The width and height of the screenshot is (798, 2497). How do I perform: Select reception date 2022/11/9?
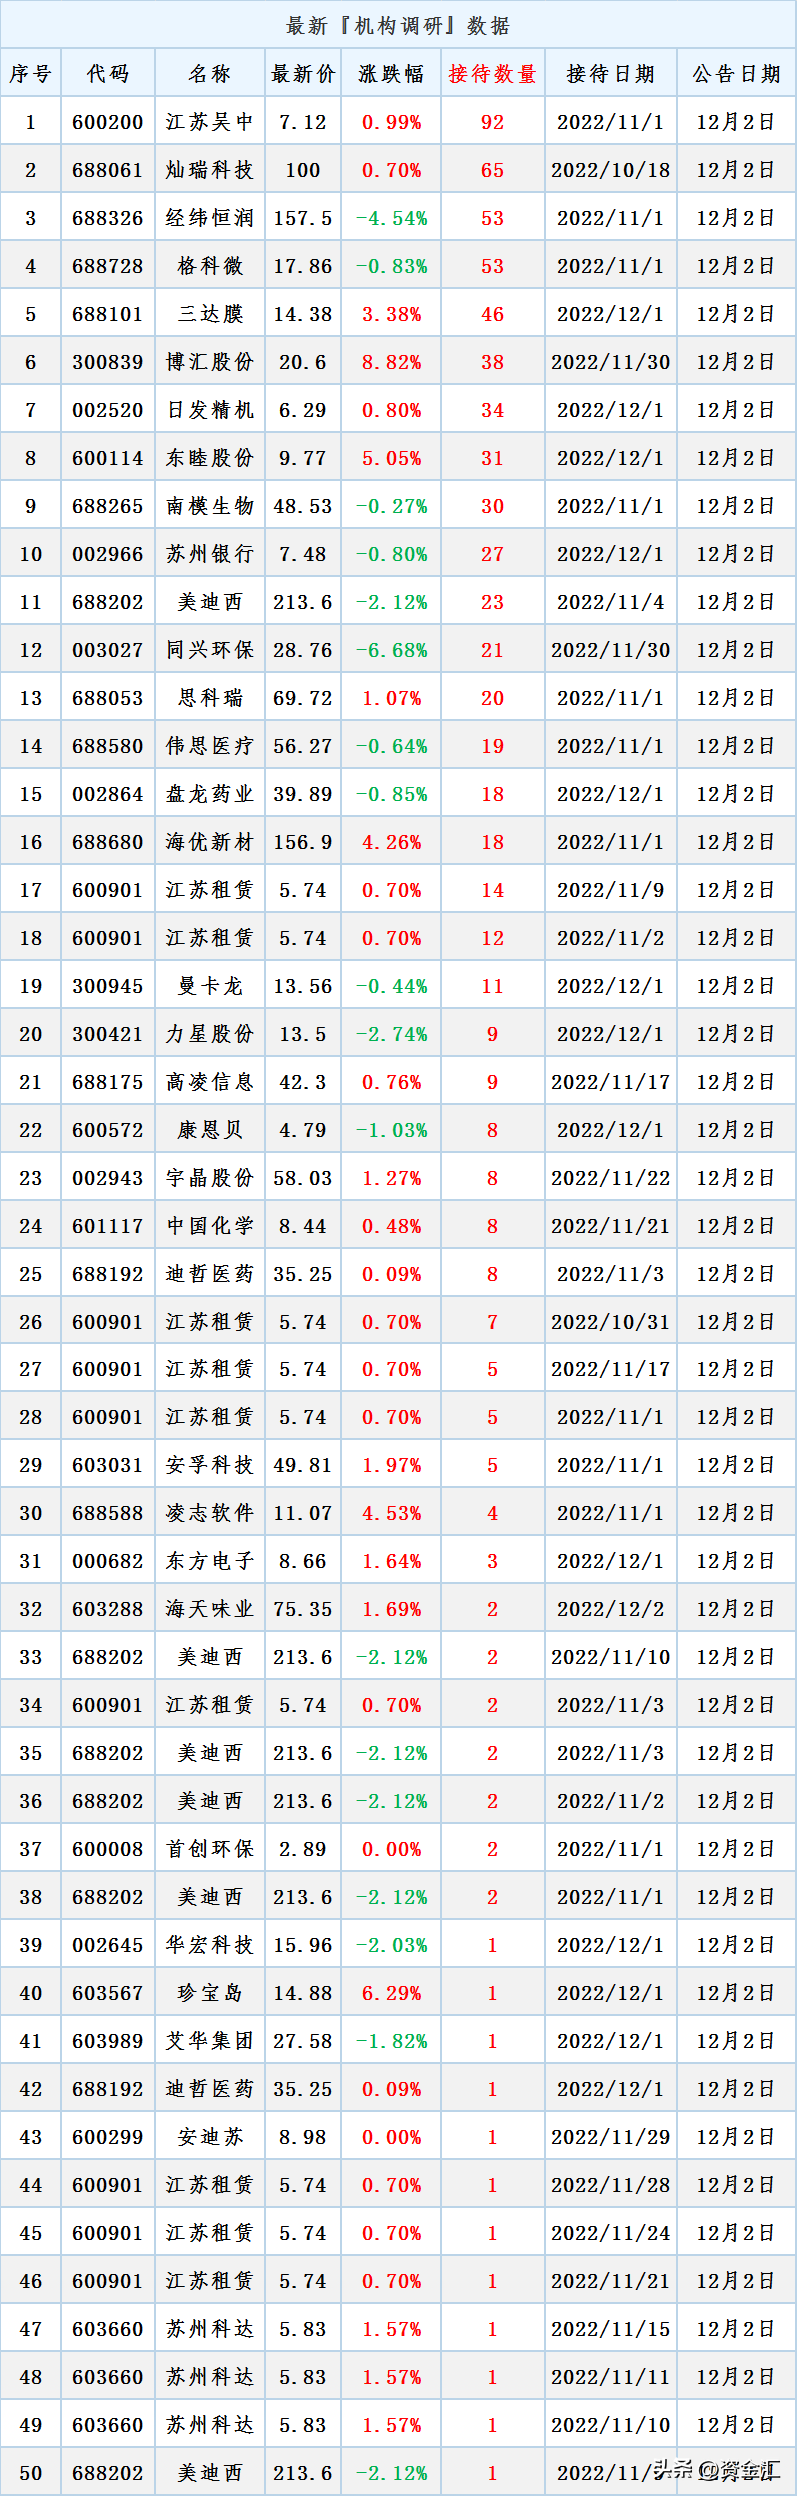pyautogui.click(x=611, y=890)
